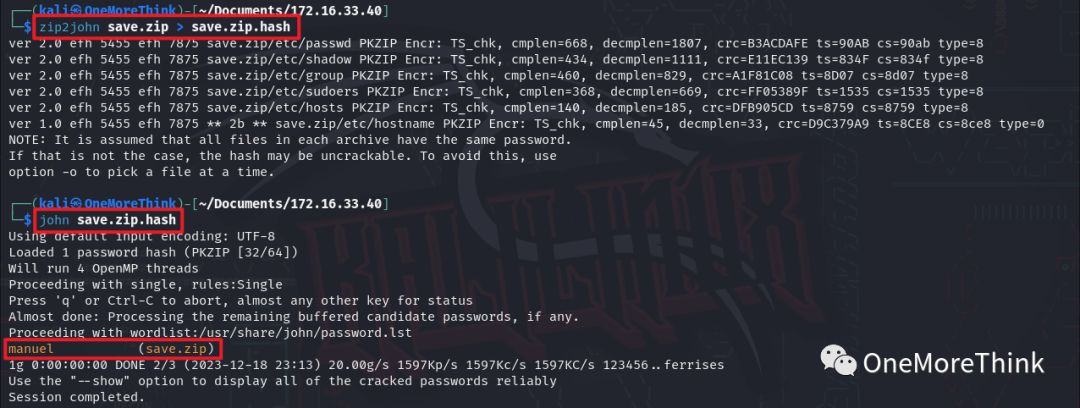Click the Session completed text

tap(76, 398)
